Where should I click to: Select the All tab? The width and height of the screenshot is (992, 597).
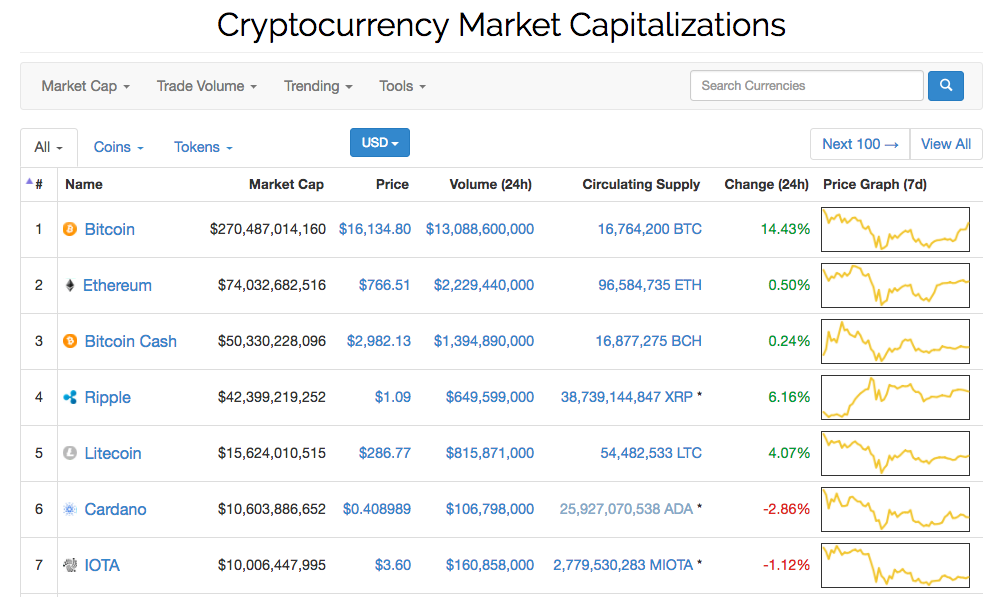[49, 147]
